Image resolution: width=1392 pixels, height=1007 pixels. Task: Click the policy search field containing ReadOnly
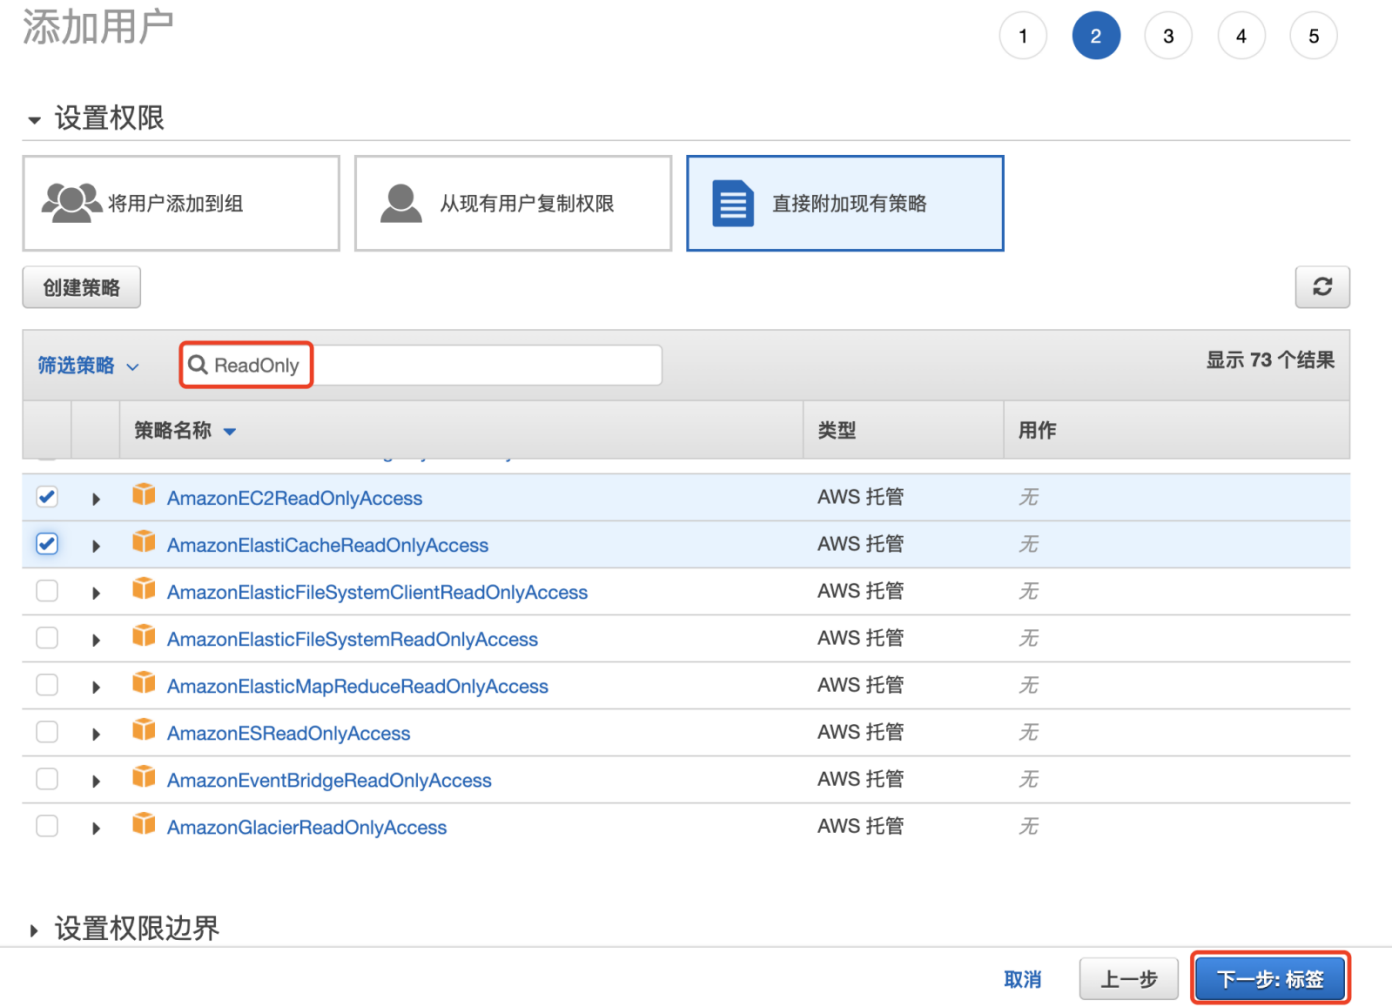421,365
